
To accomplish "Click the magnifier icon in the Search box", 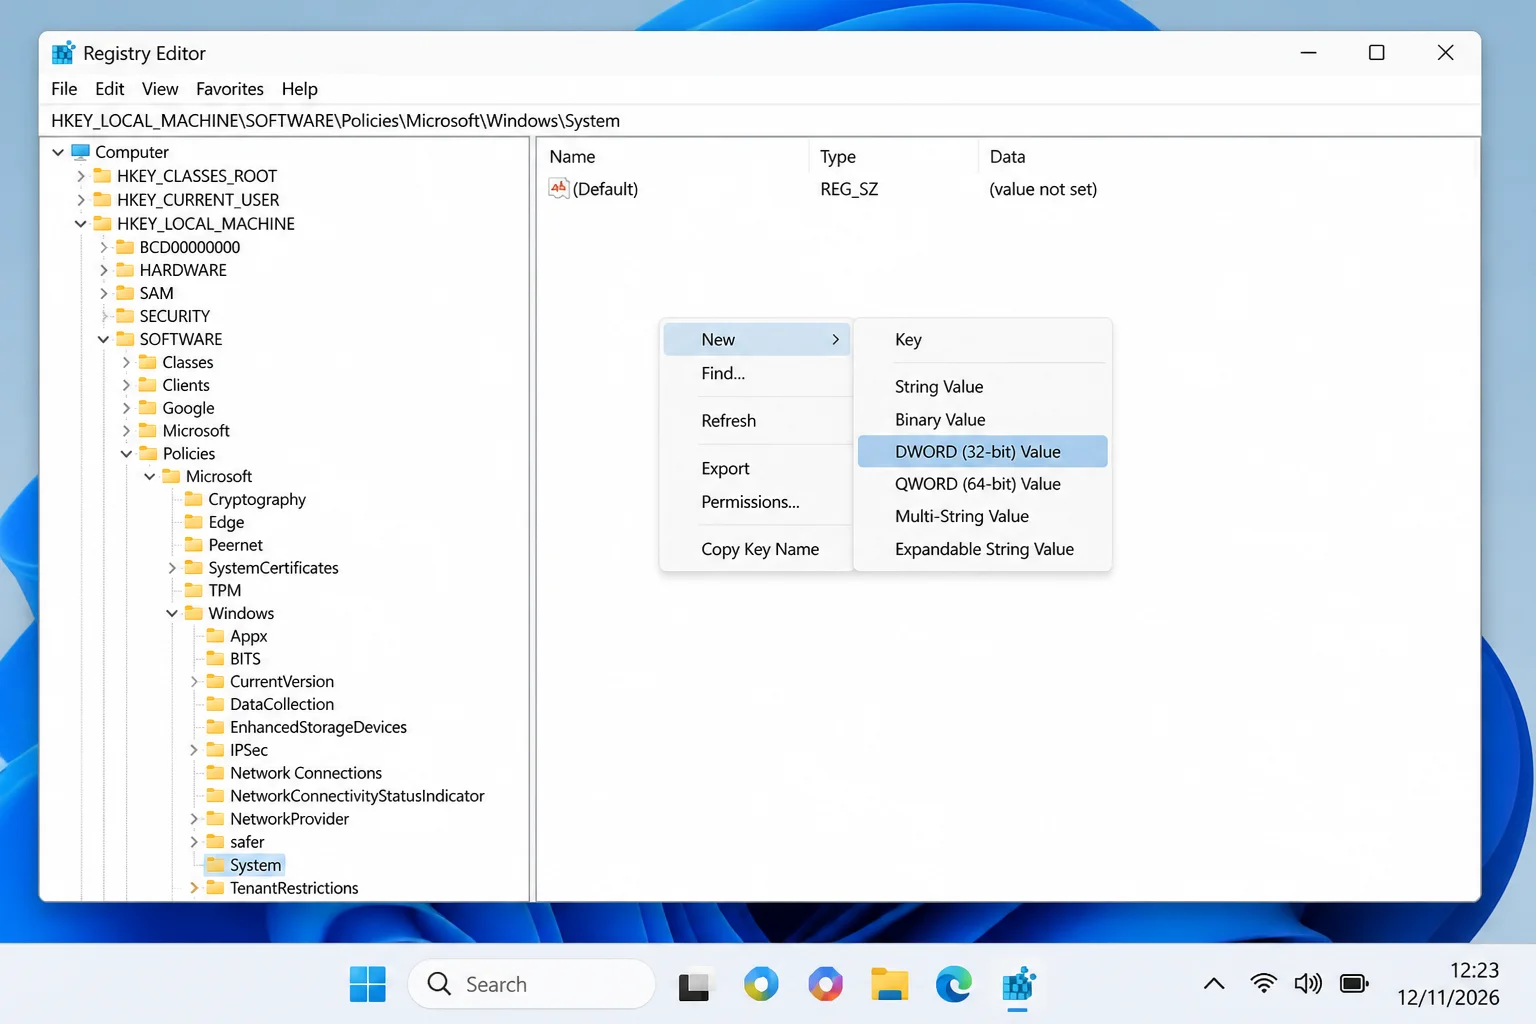I will 439,984.
